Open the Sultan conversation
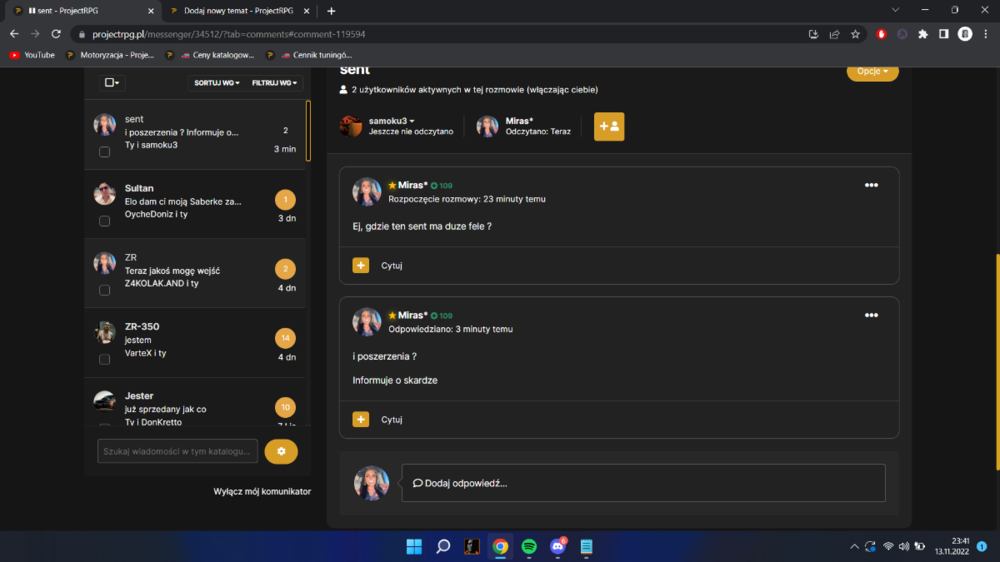This screenshot has height=562, width=1000. (195, 204)
